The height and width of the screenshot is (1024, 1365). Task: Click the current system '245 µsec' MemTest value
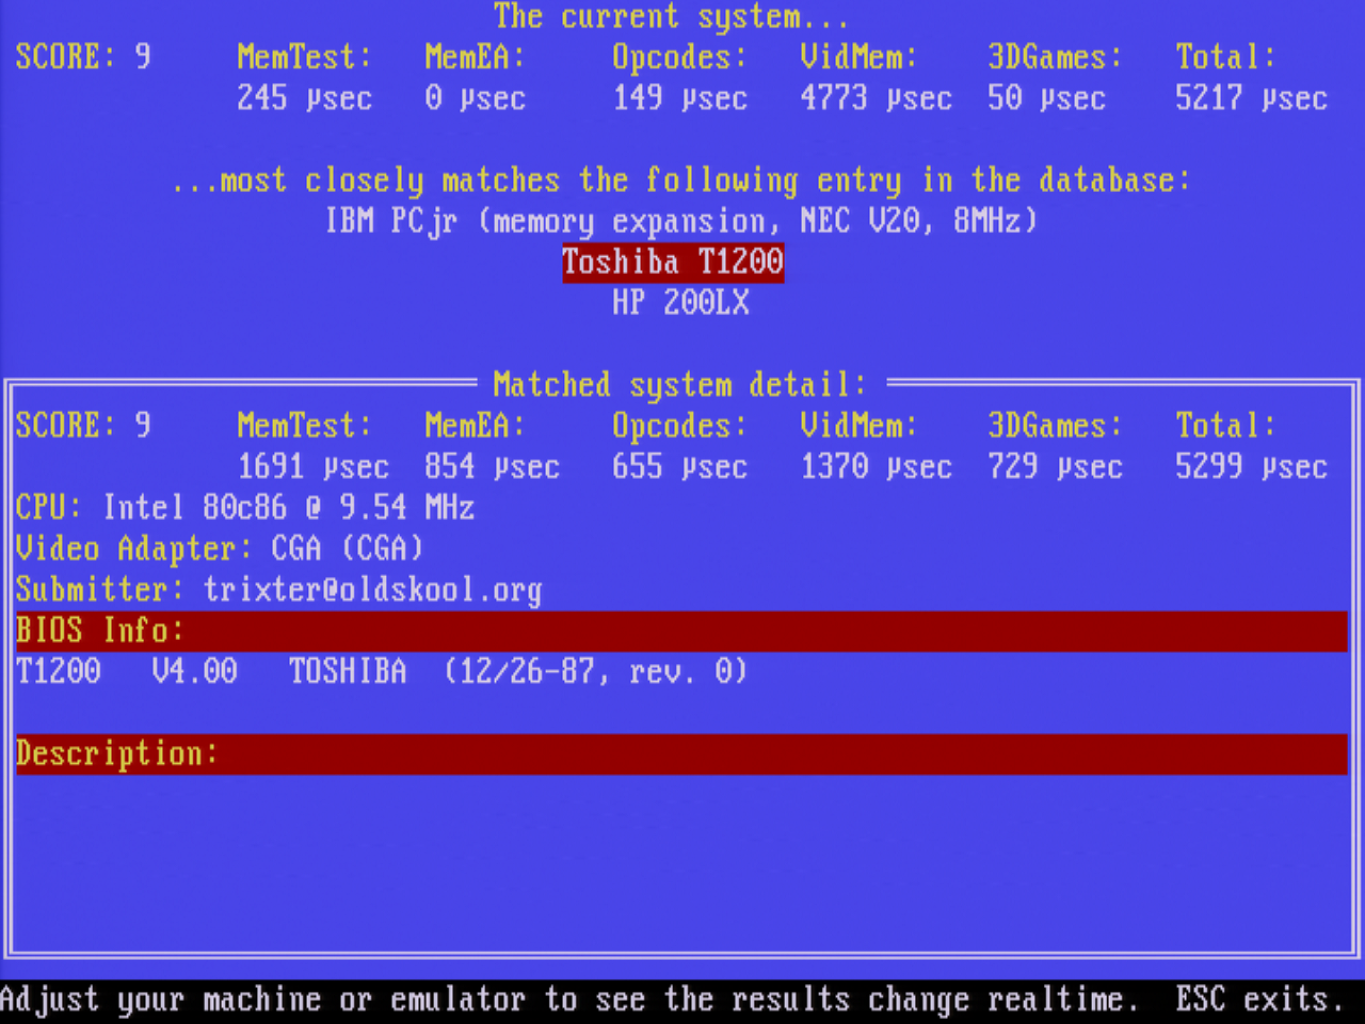305,98
